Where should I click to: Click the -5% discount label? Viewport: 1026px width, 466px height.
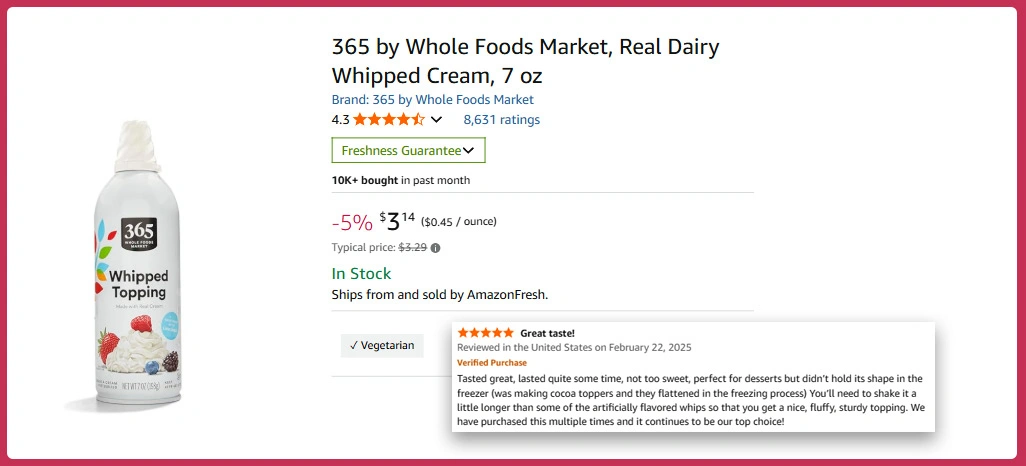(351, 222)
